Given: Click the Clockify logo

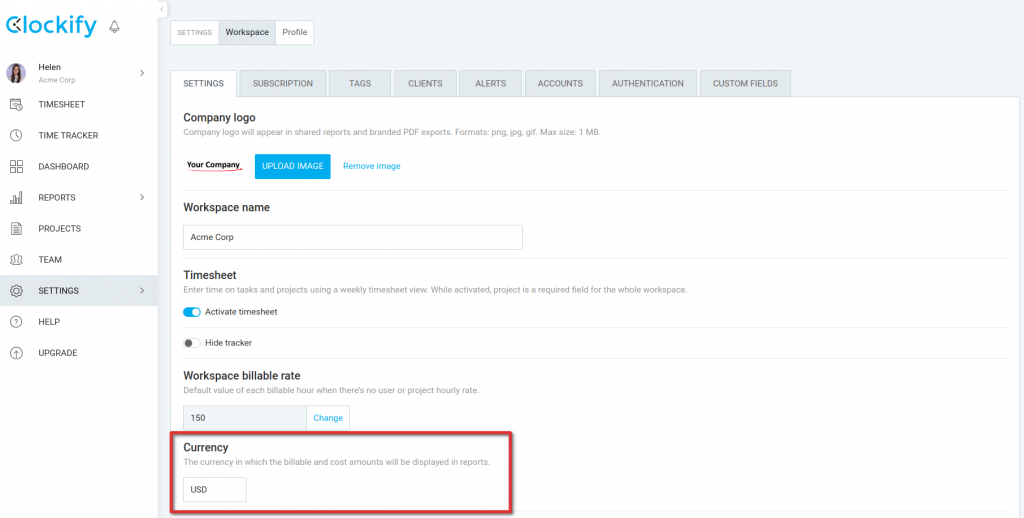Looking at the screenshot, I should click(x=51, y=26).
